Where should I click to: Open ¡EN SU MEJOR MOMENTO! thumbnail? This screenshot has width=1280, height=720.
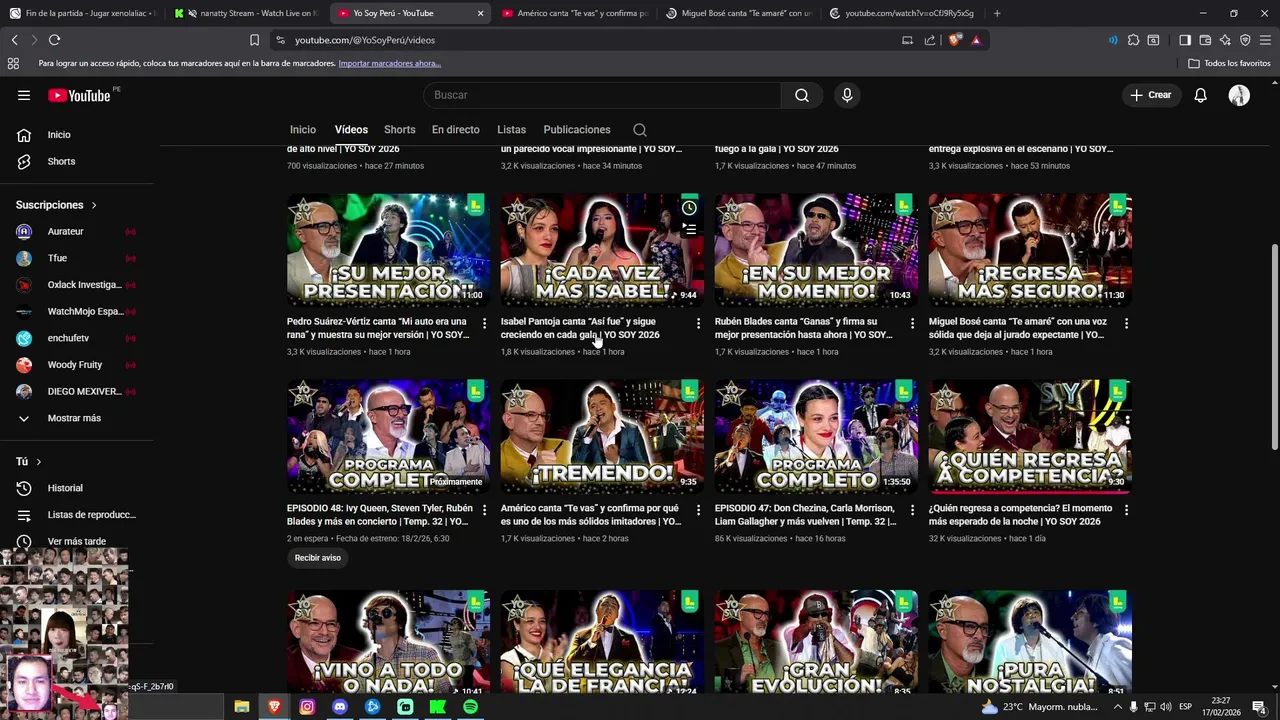point(816,250)
